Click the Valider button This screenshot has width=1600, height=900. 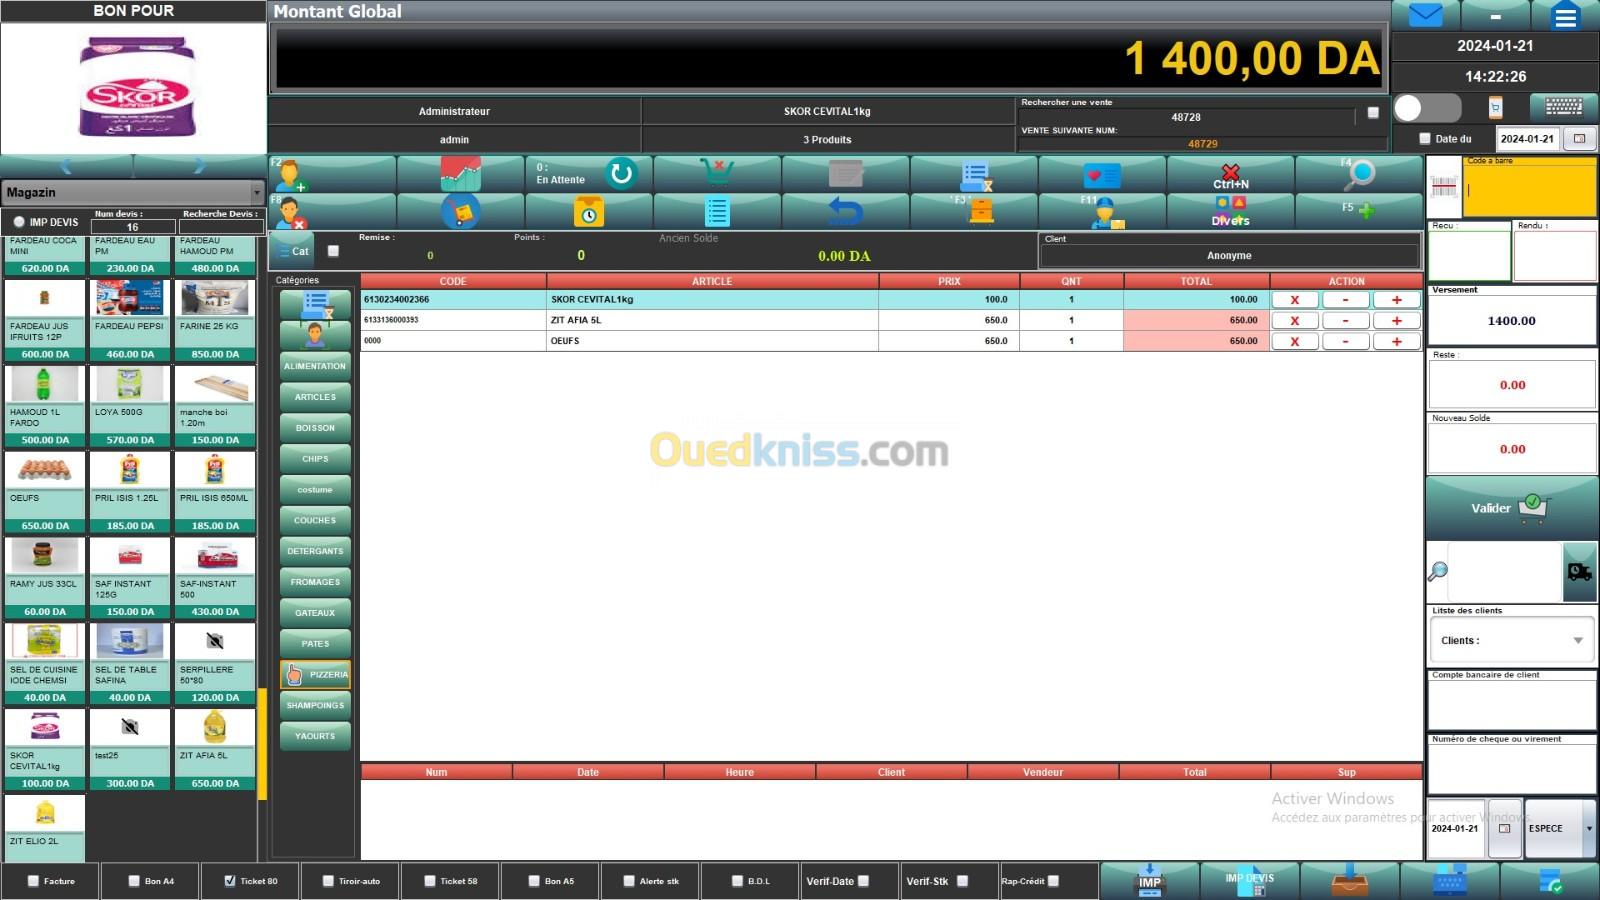[x=1511, y=508]
